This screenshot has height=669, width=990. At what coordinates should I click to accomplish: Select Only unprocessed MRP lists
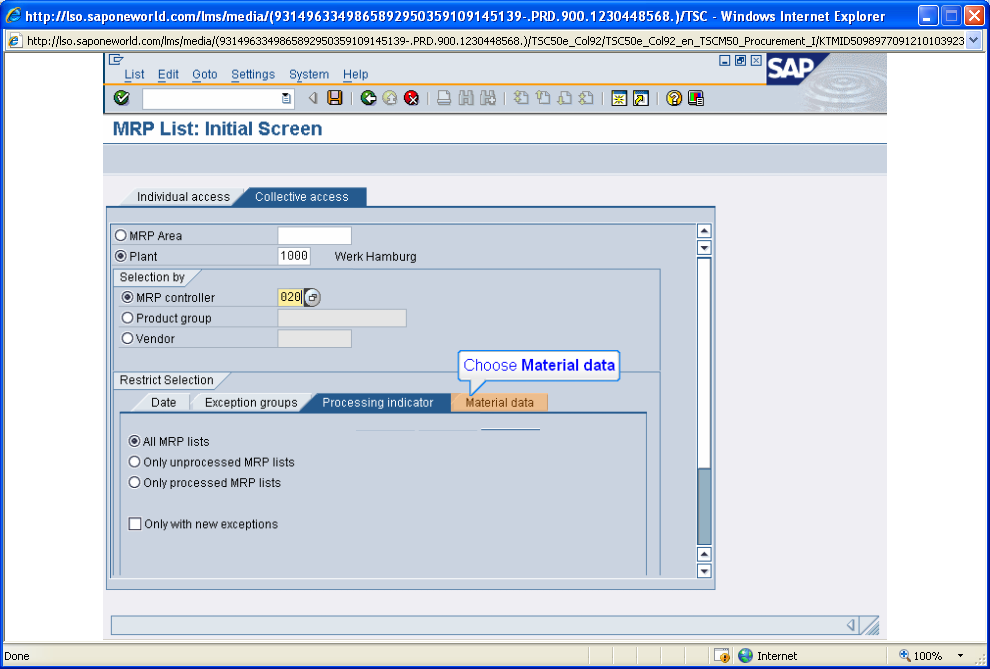coord(134,462)
